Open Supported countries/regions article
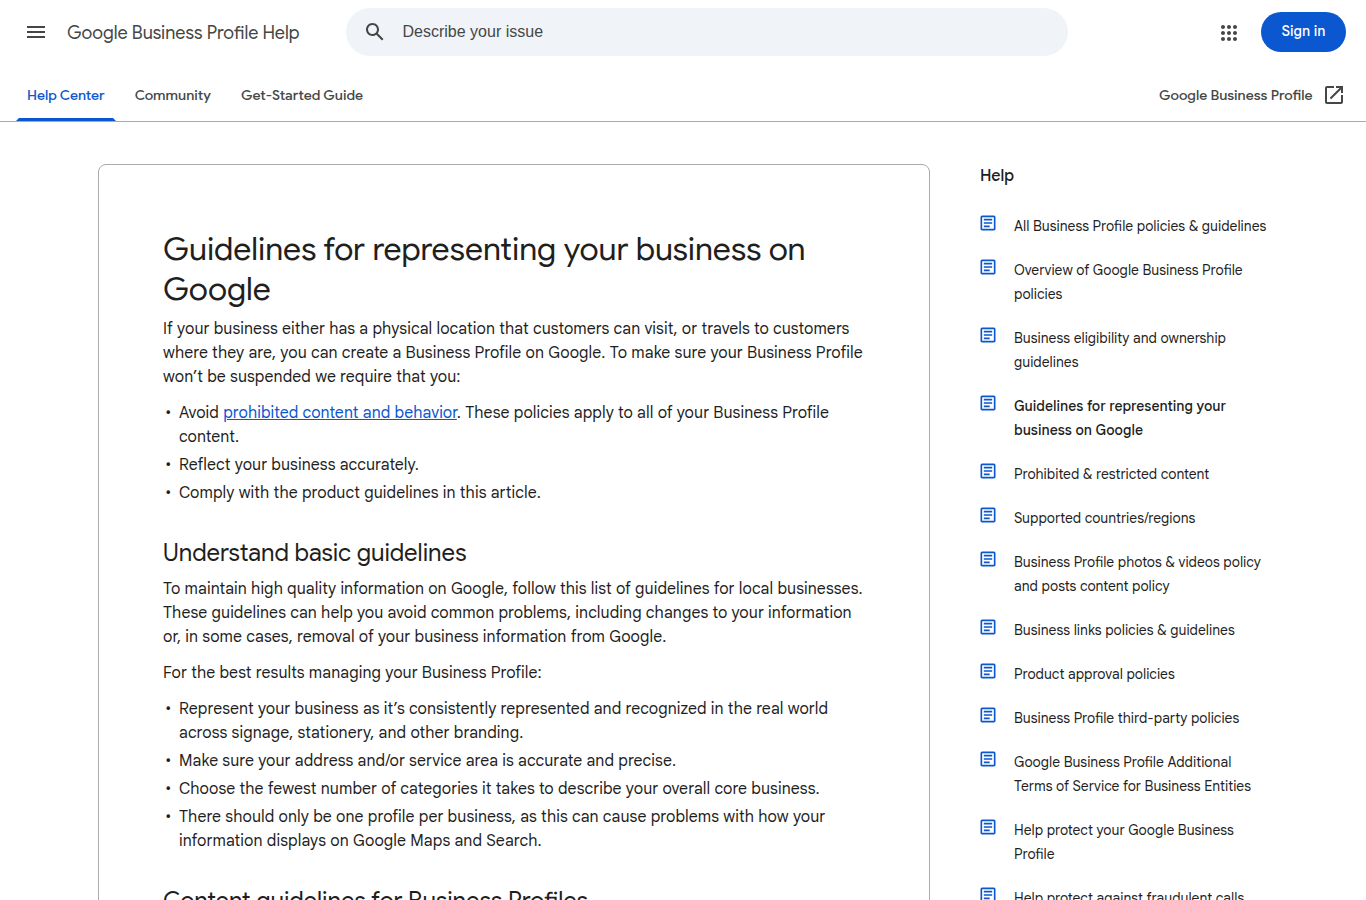This screenshot has width=1366, height=900. 1104,518
